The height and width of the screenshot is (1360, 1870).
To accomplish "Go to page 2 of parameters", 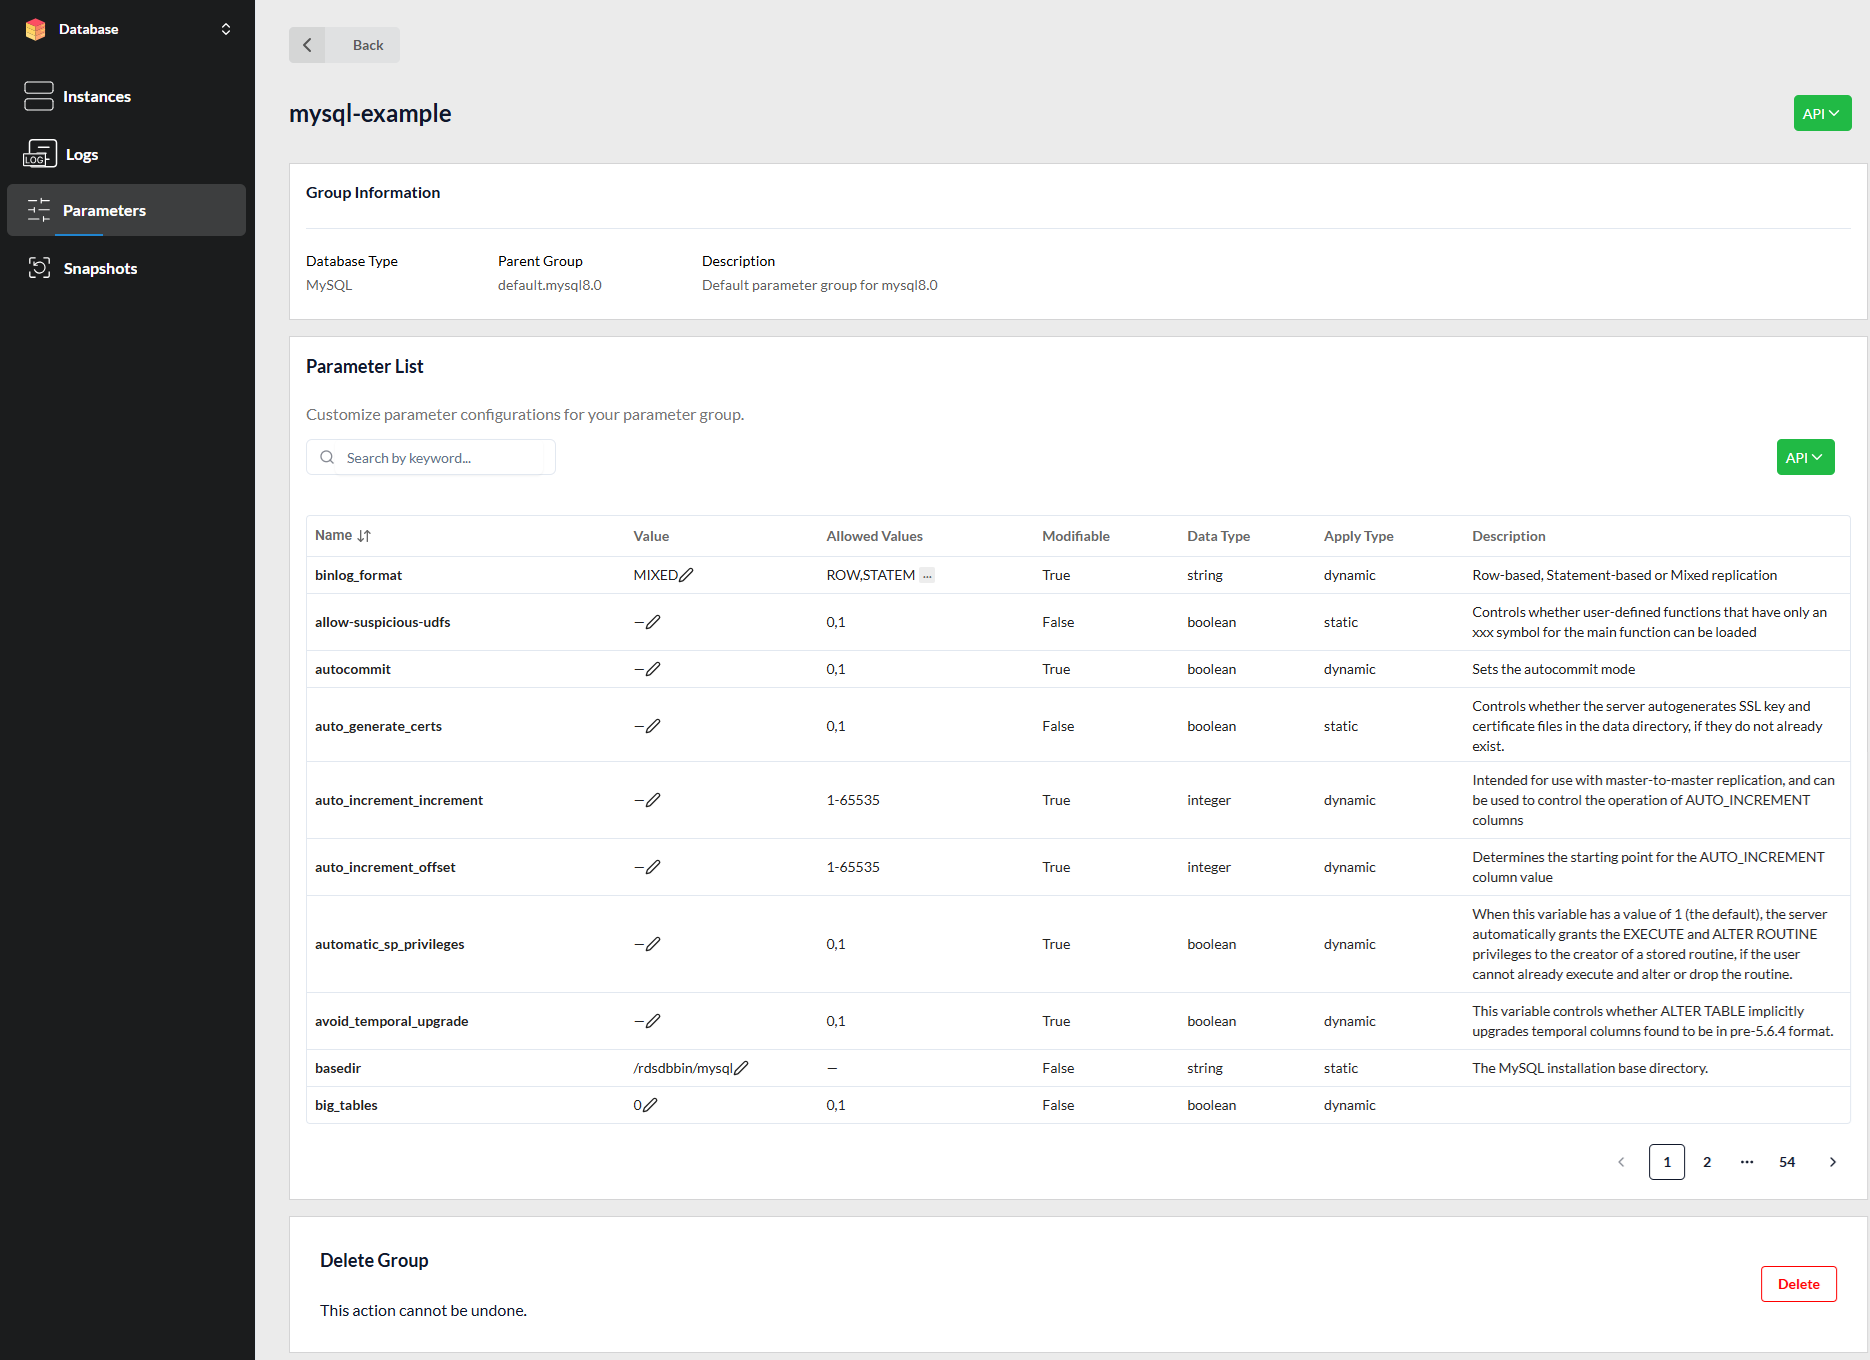I will click(x=1707, y=1162).
